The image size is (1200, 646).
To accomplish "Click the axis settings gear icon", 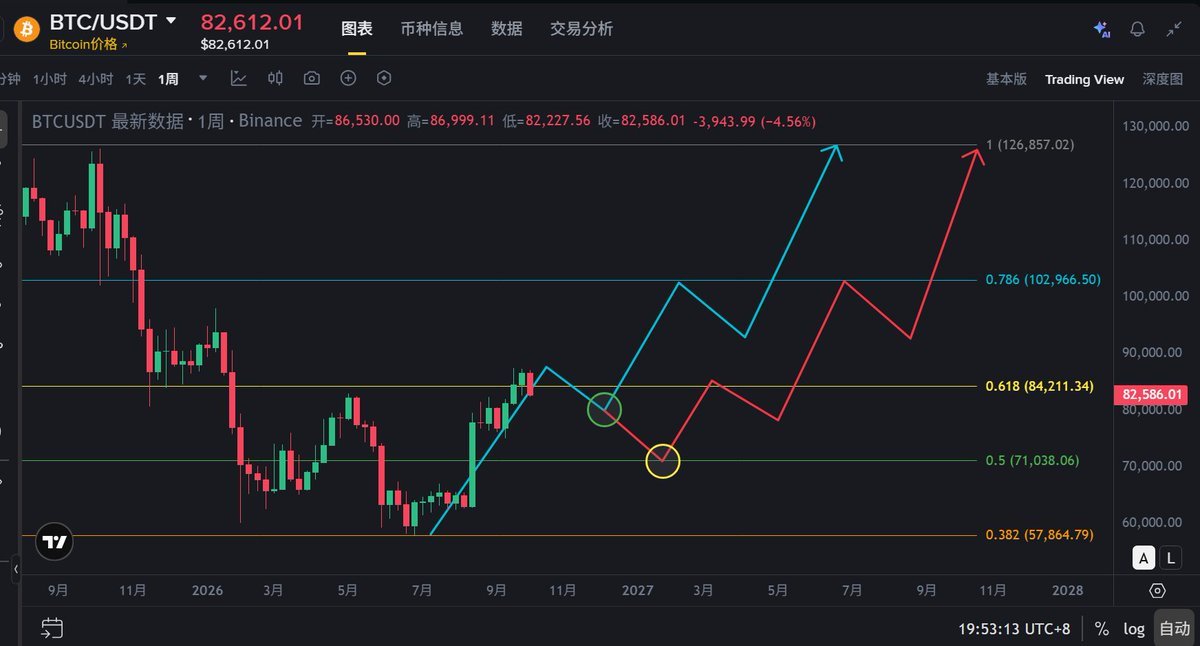I will click(1158, 590).
